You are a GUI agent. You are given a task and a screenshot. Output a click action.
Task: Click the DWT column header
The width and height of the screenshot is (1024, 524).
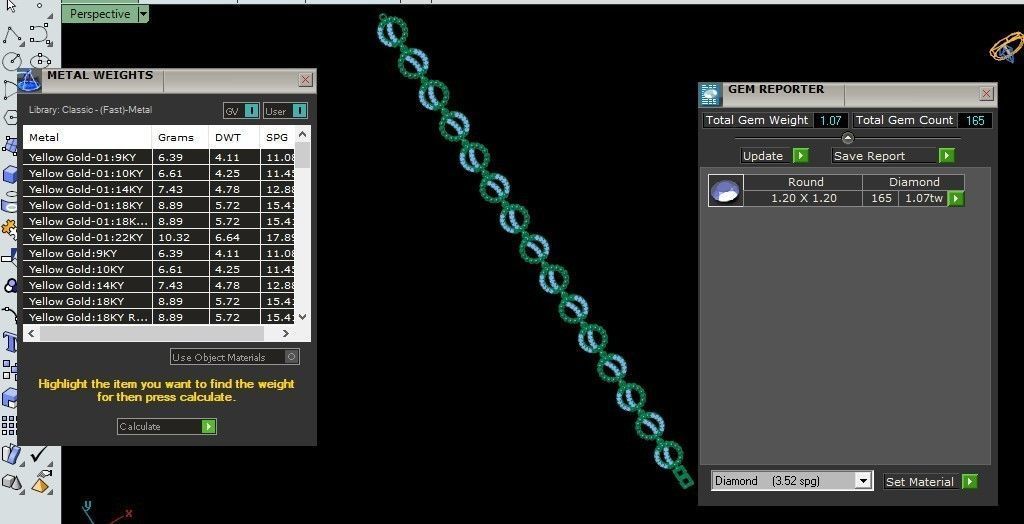[234, 137]
